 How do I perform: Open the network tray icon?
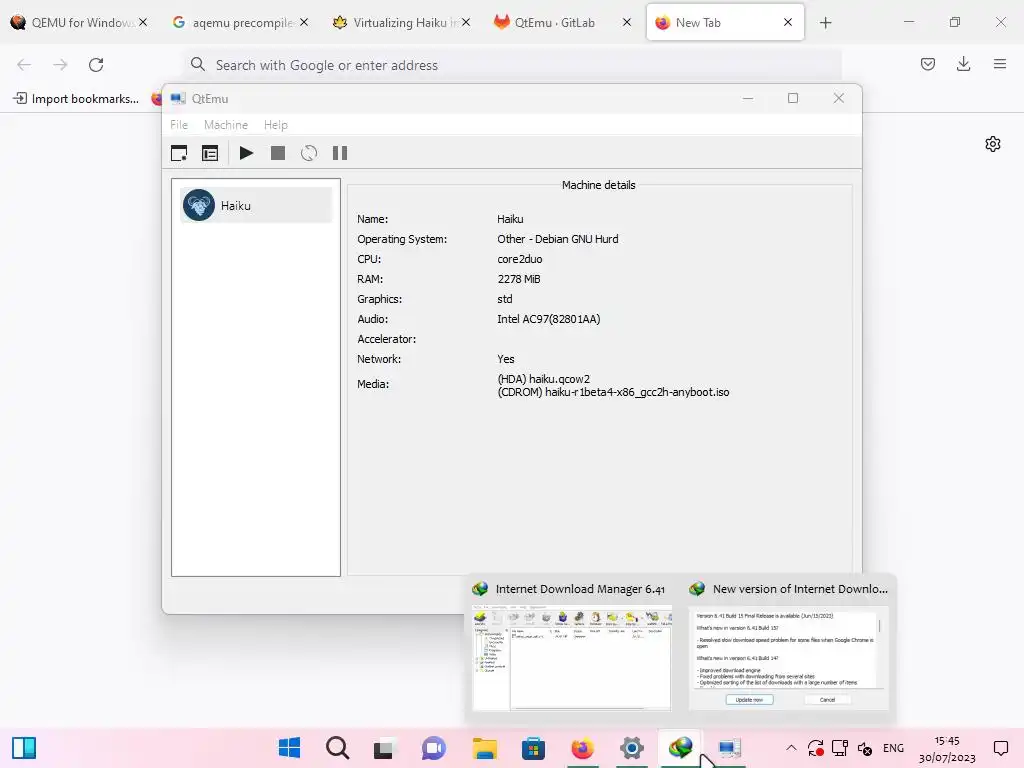(840, 748)
